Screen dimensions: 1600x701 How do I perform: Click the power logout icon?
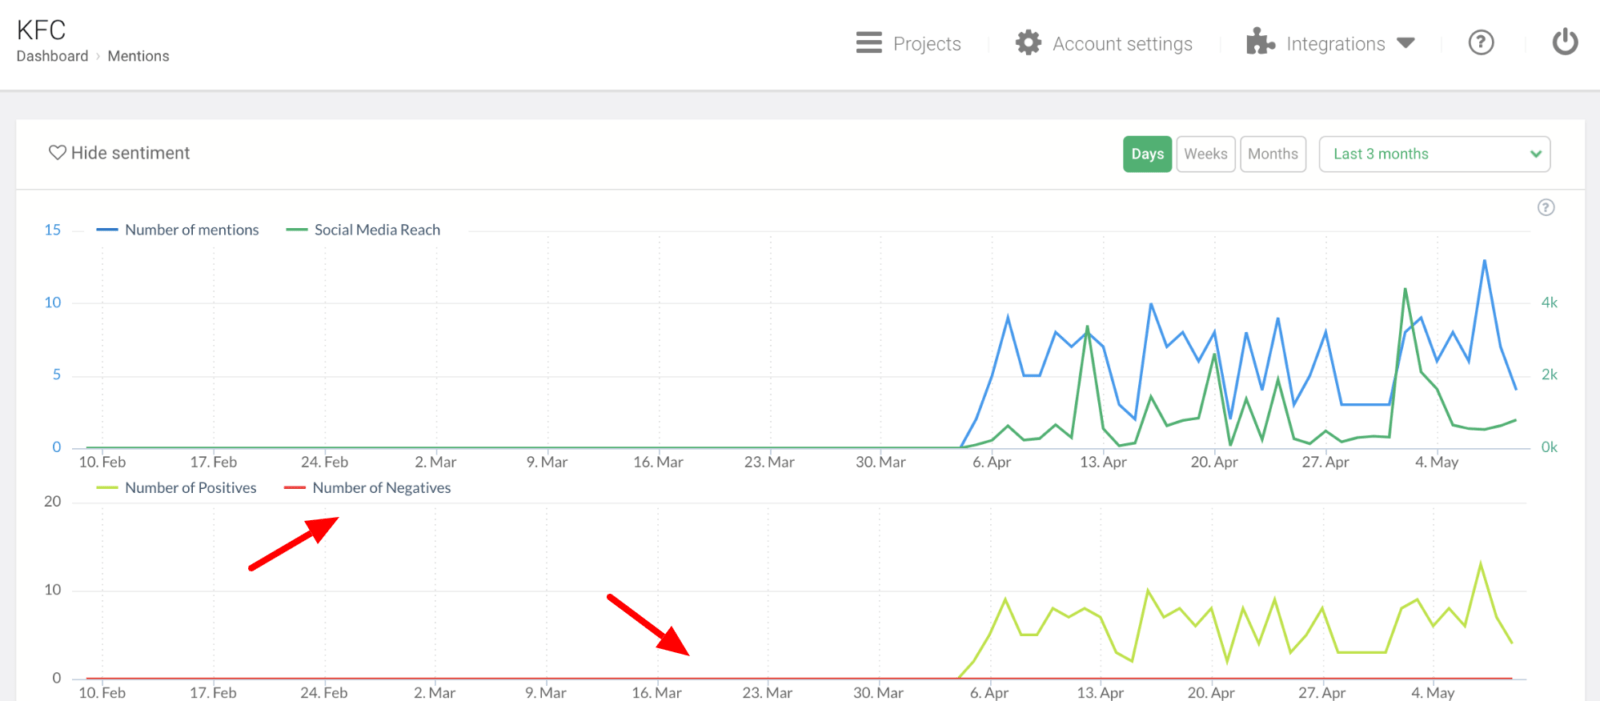tap(1564, 42)
